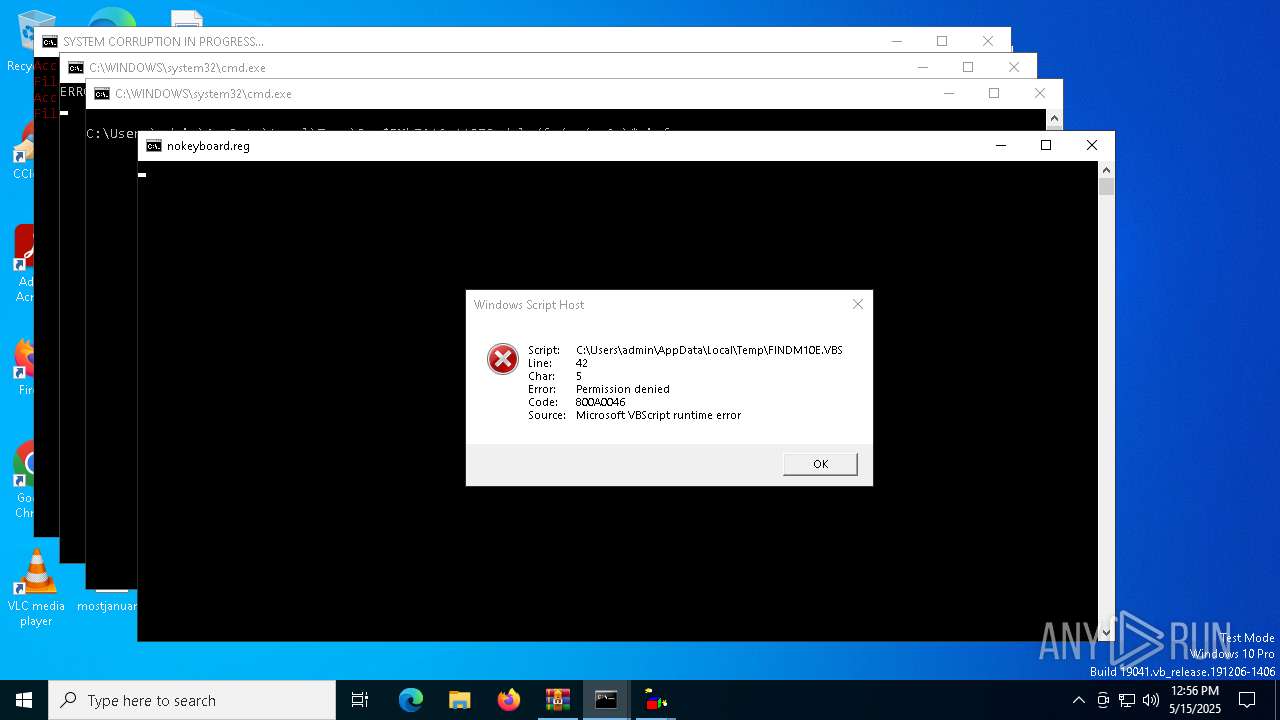Maximize the SYSTEM CORRUPTION IN PROGRESS window

(942, 41)
